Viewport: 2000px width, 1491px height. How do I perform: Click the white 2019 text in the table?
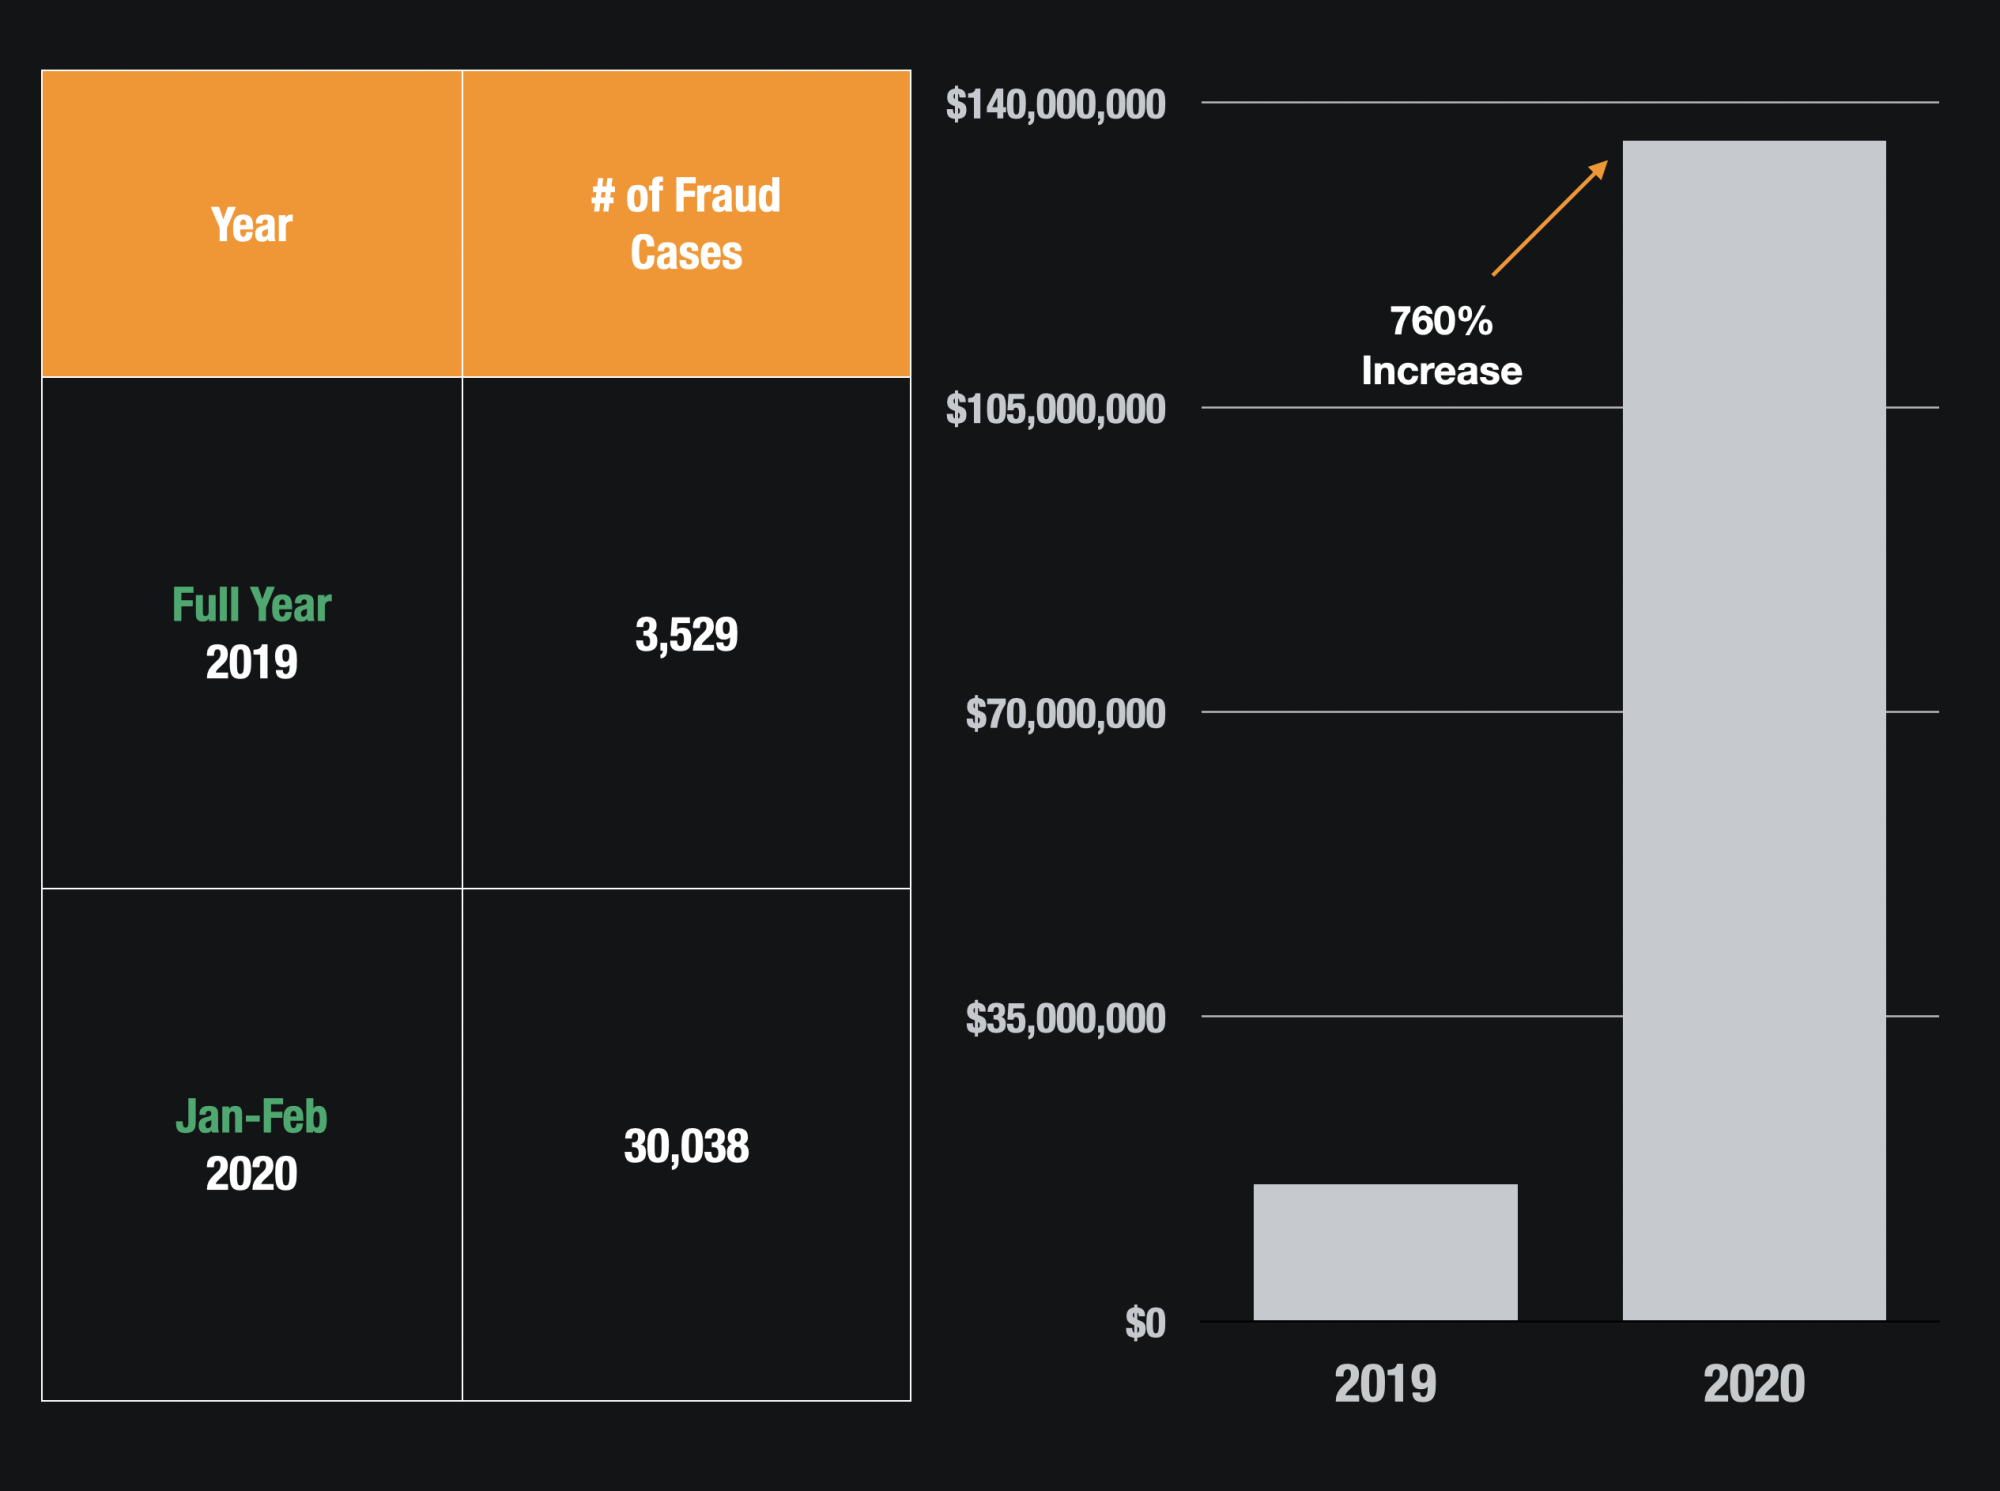point(252,662)
